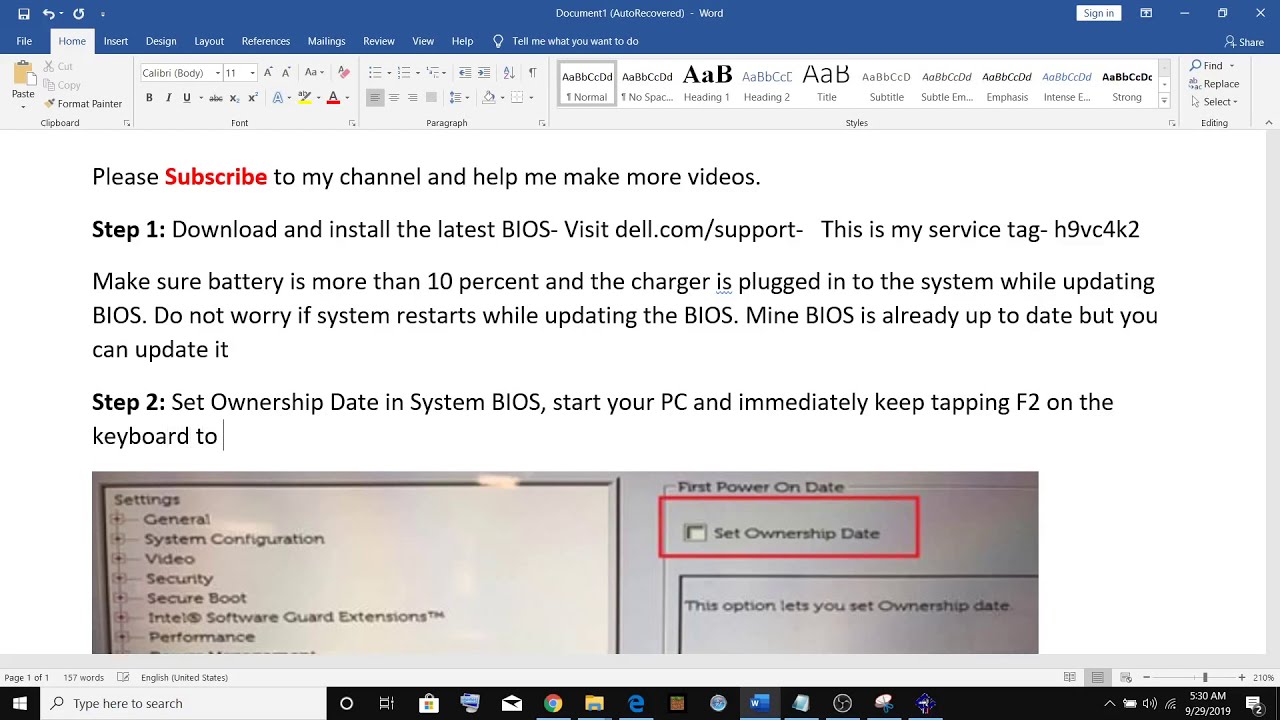Open the Font name combo box dropdown
This screenshot has width=1280, height=720.
pyautogui.click(x=216, y=73)
